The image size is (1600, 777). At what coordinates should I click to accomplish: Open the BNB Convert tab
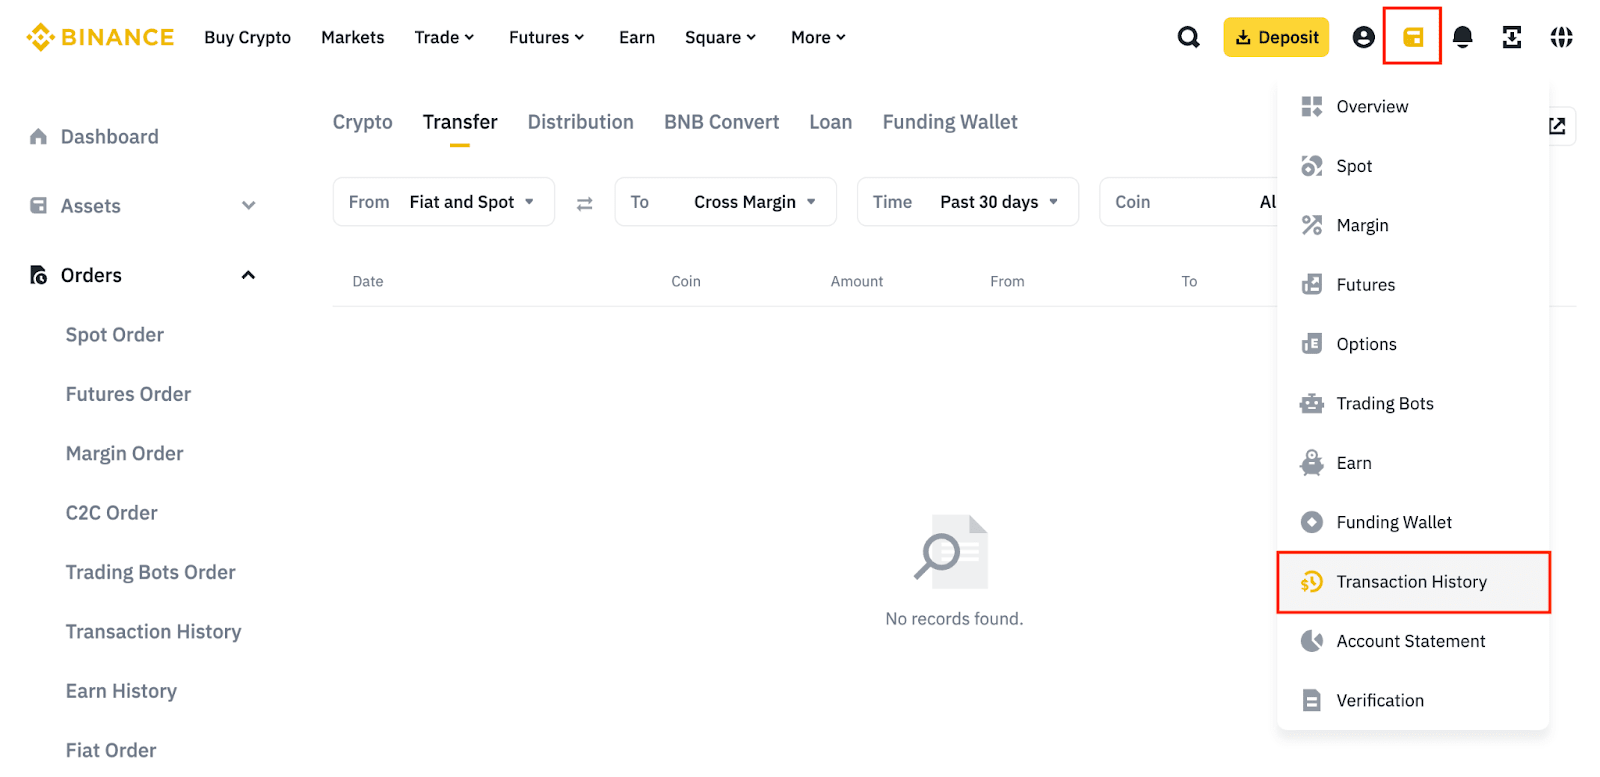(x=721, y=122)
